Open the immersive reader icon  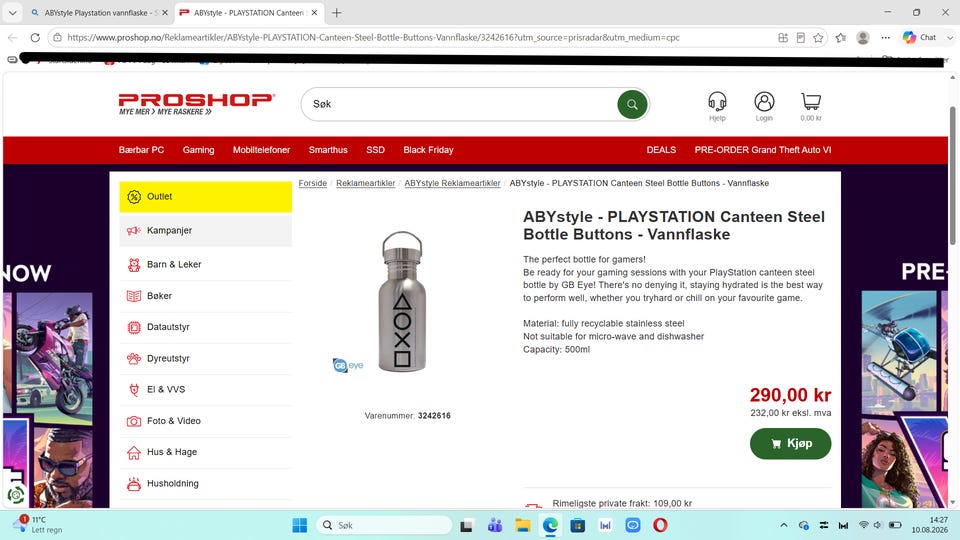click(800, 37)
